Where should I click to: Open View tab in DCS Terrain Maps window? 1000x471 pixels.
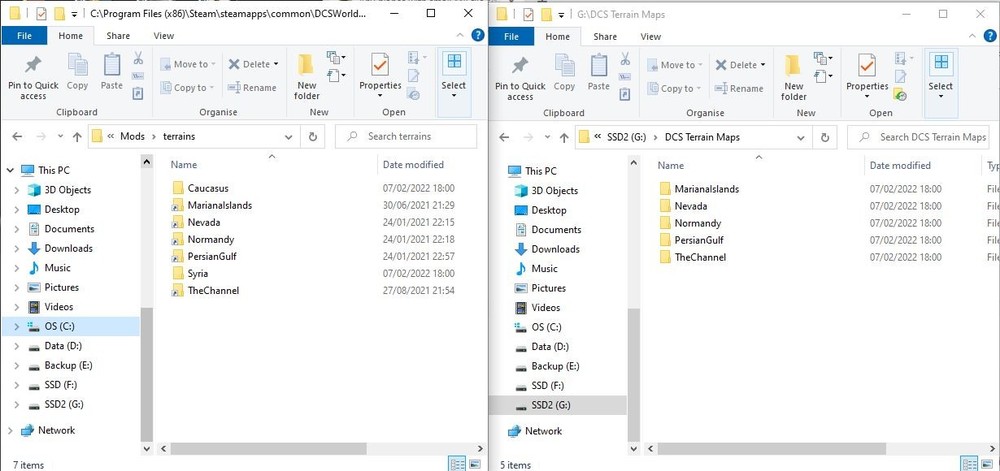pyautogui.click(x=651, y=37)
